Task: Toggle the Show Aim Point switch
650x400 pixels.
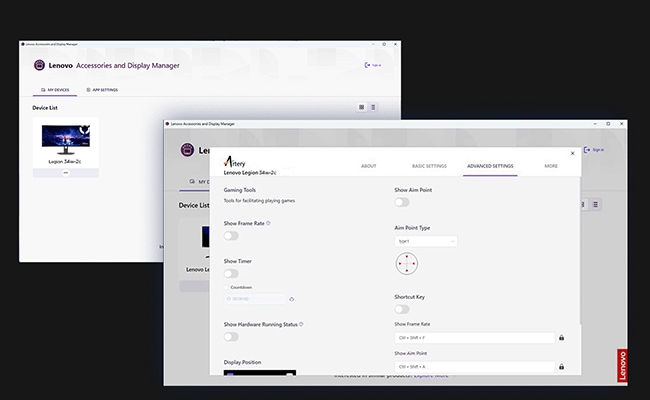Action: pos(402,202)
